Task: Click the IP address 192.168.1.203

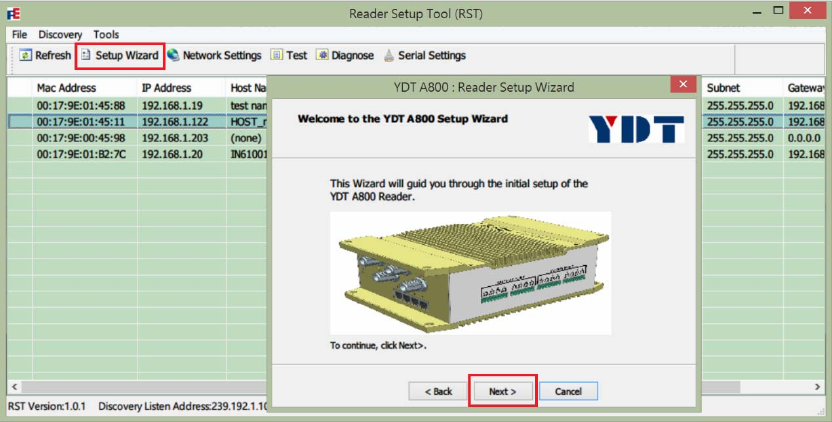Action: click(175, 138)
